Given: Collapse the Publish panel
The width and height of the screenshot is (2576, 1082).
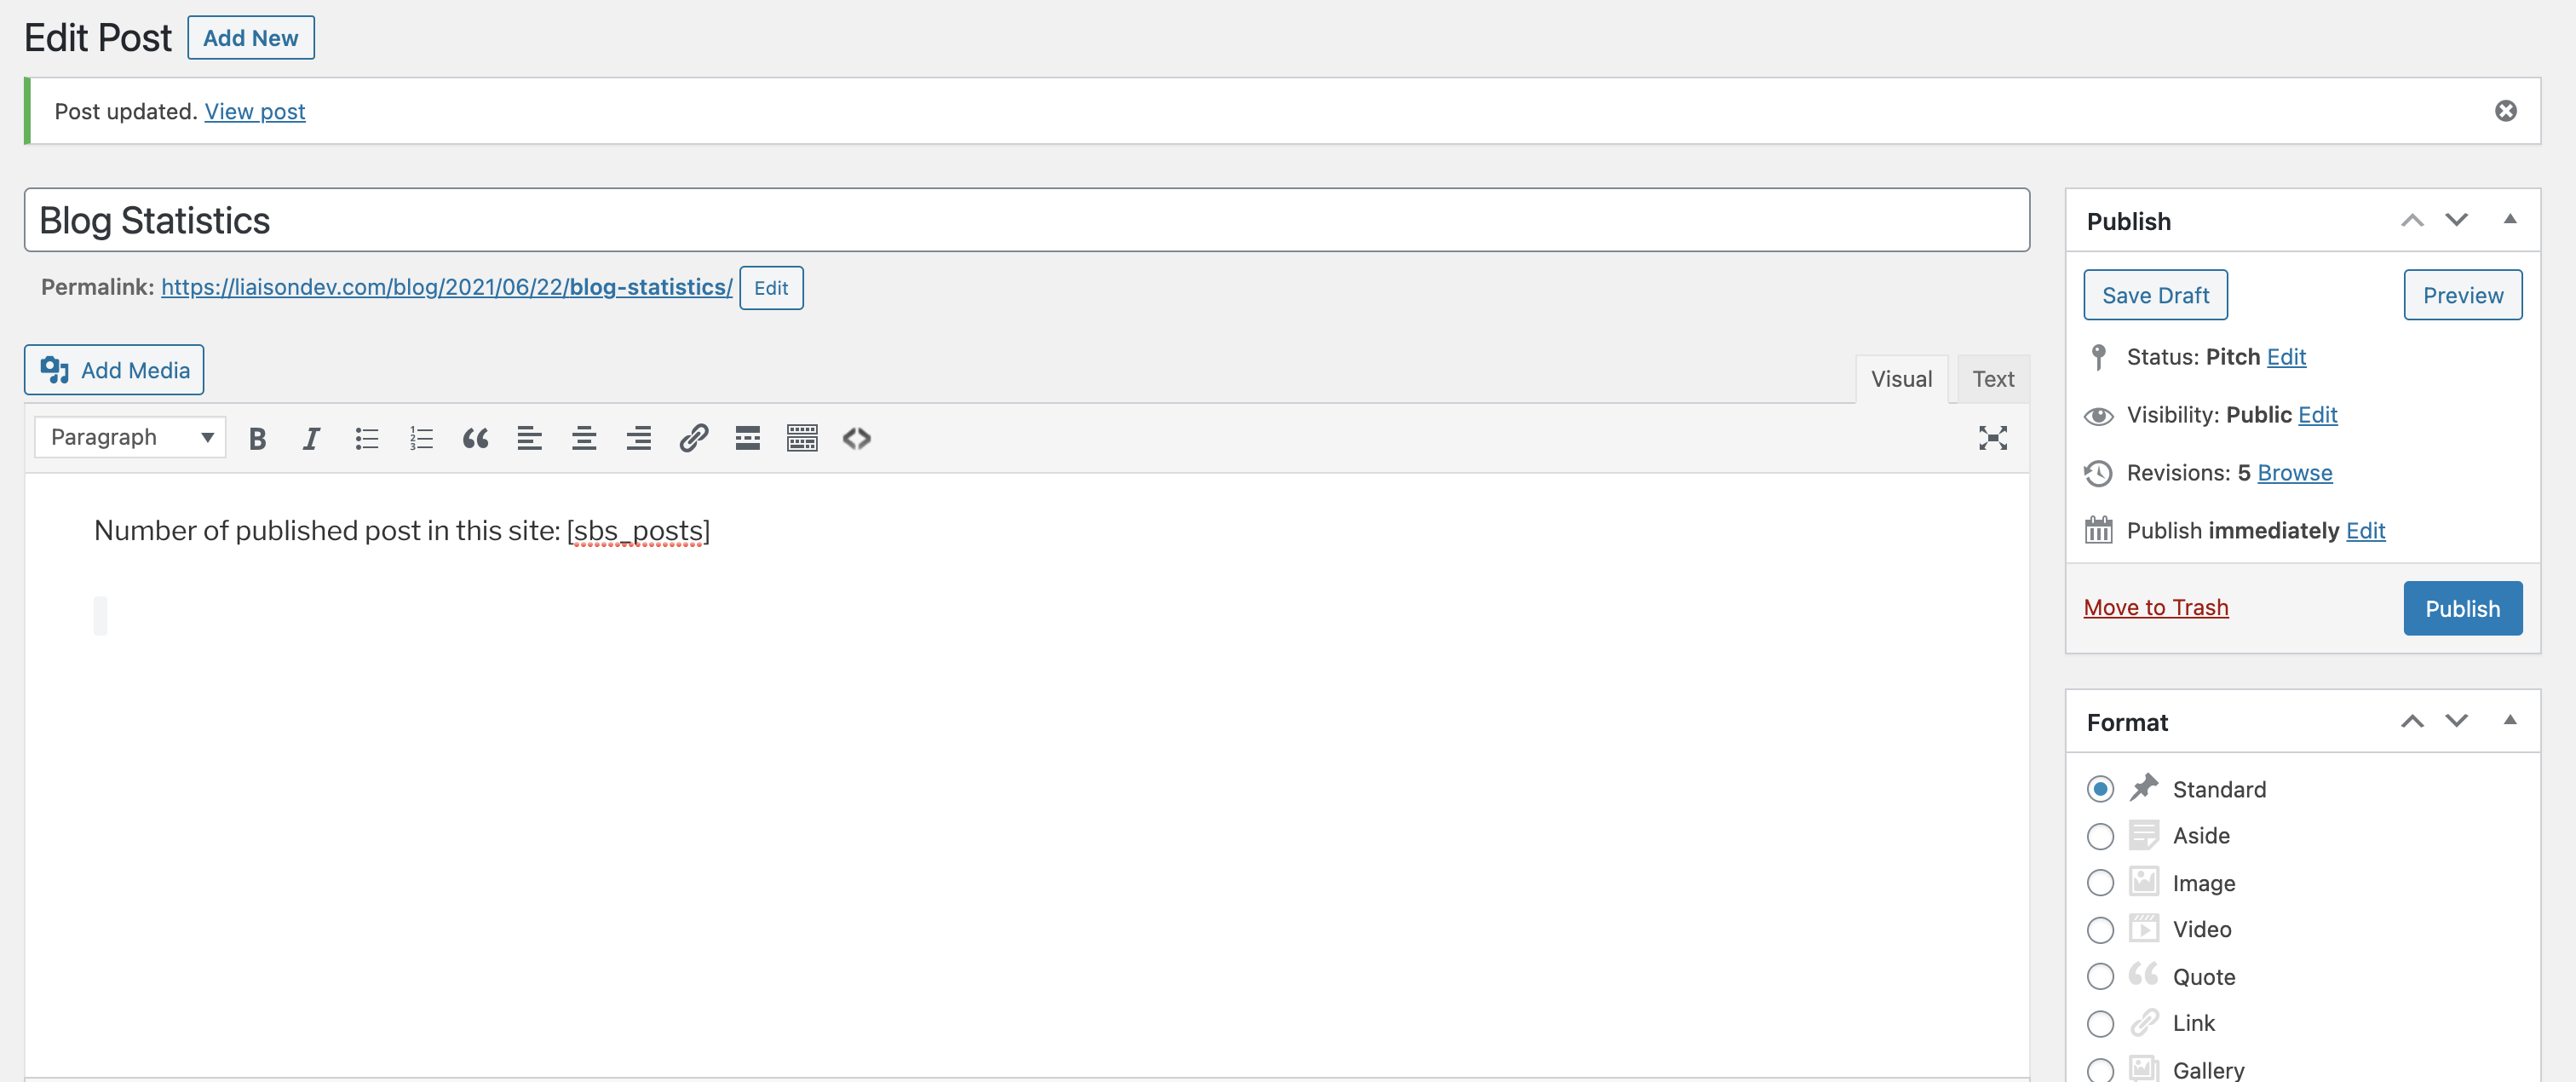Looking at the screenshot, I should pos(2509,220).
